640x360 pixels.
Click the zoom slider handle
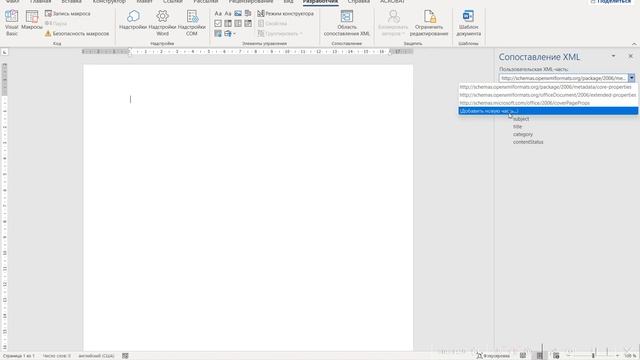593,356
